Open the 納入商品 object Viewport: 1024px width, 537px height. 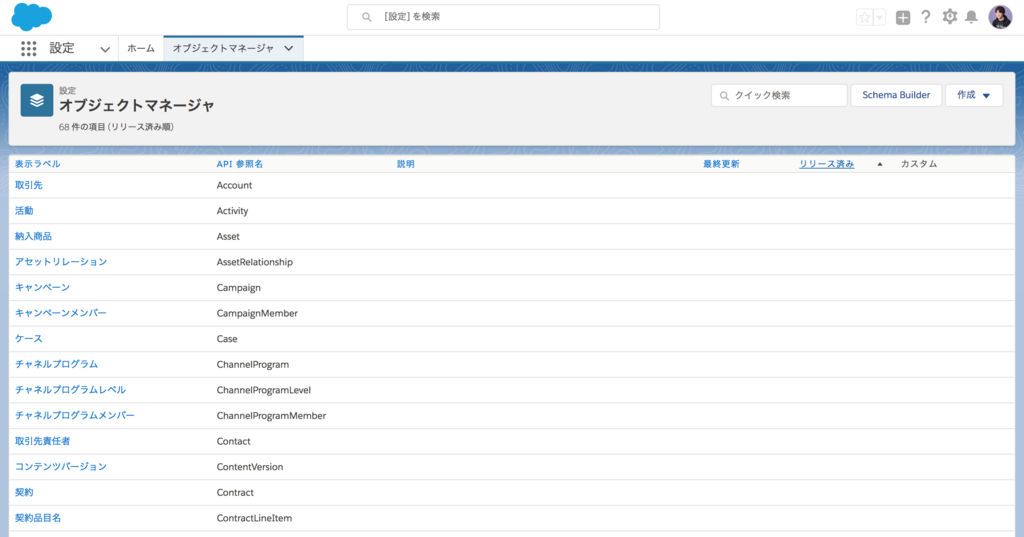point(33,236)
